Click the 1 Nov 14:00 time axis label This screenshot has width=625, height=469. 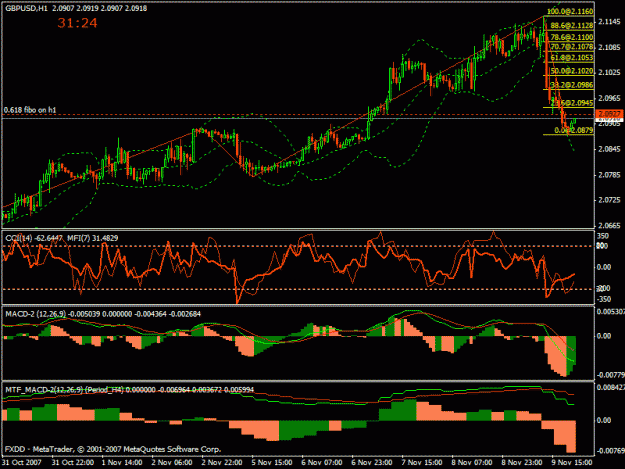point(122,463)
